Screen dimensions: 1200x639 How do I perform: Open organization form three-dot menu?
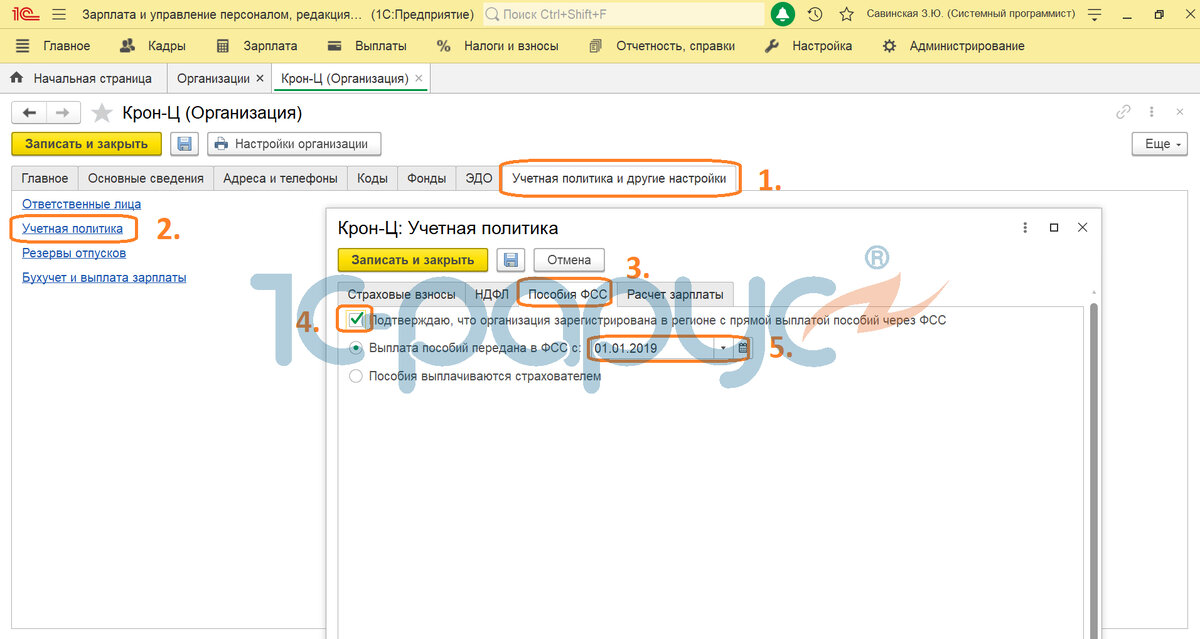tap(1151, 112)
